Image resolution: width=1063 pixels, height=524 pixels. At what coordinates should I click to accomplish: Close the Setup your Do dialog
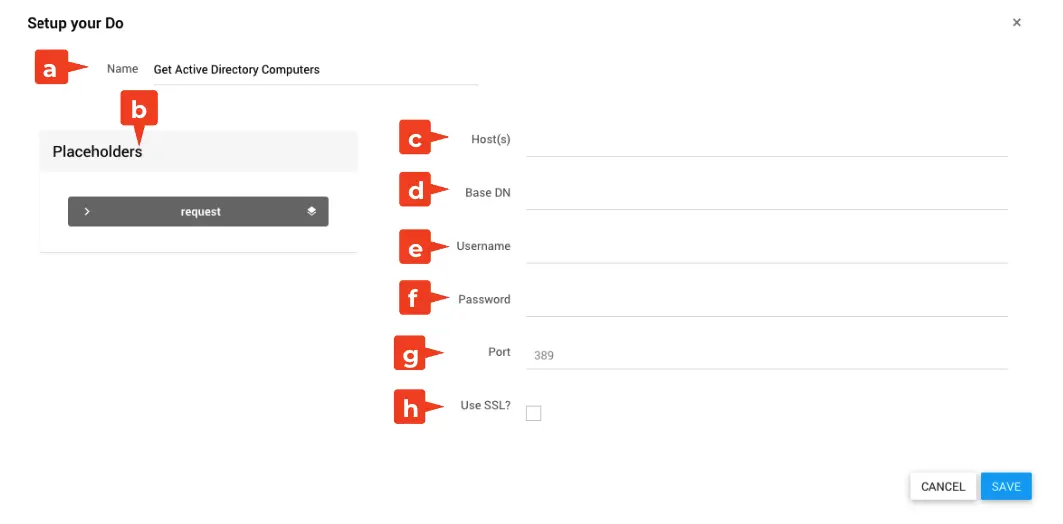1016,22
